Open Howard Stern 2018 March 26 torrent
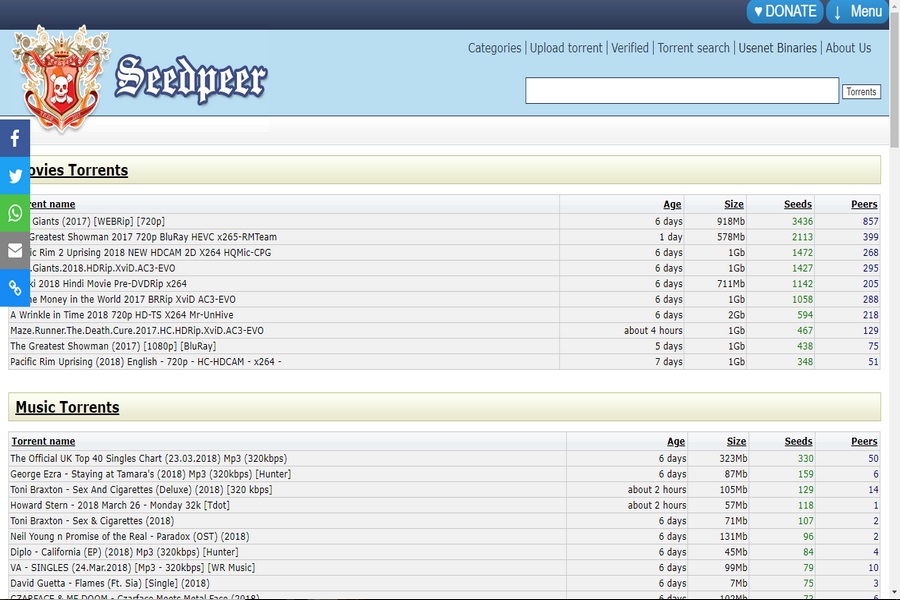900x600 pixels. [x=120, y=505]
